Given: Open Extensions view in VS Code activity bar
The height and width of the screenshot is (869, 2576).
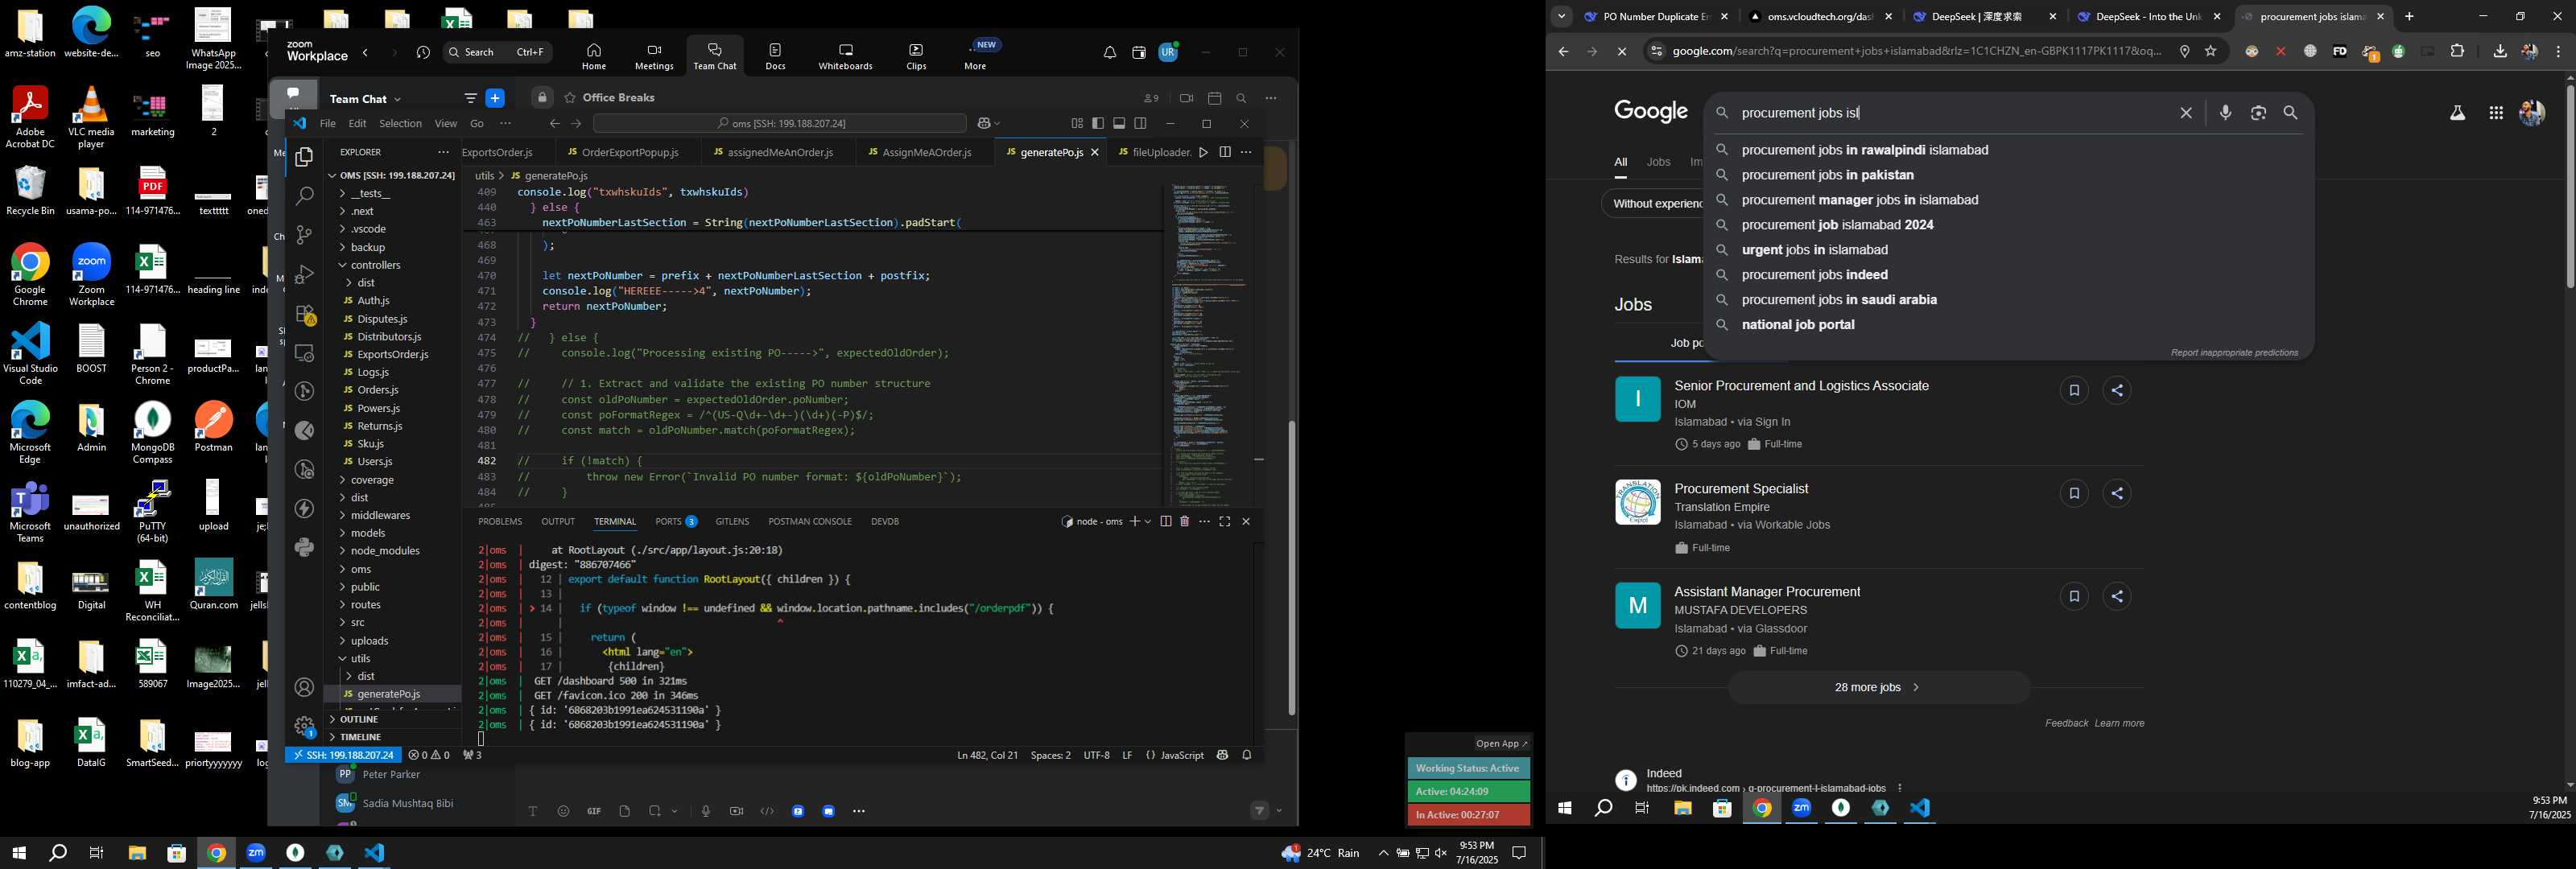Looking at the screenshot, I should coord(304,314).
